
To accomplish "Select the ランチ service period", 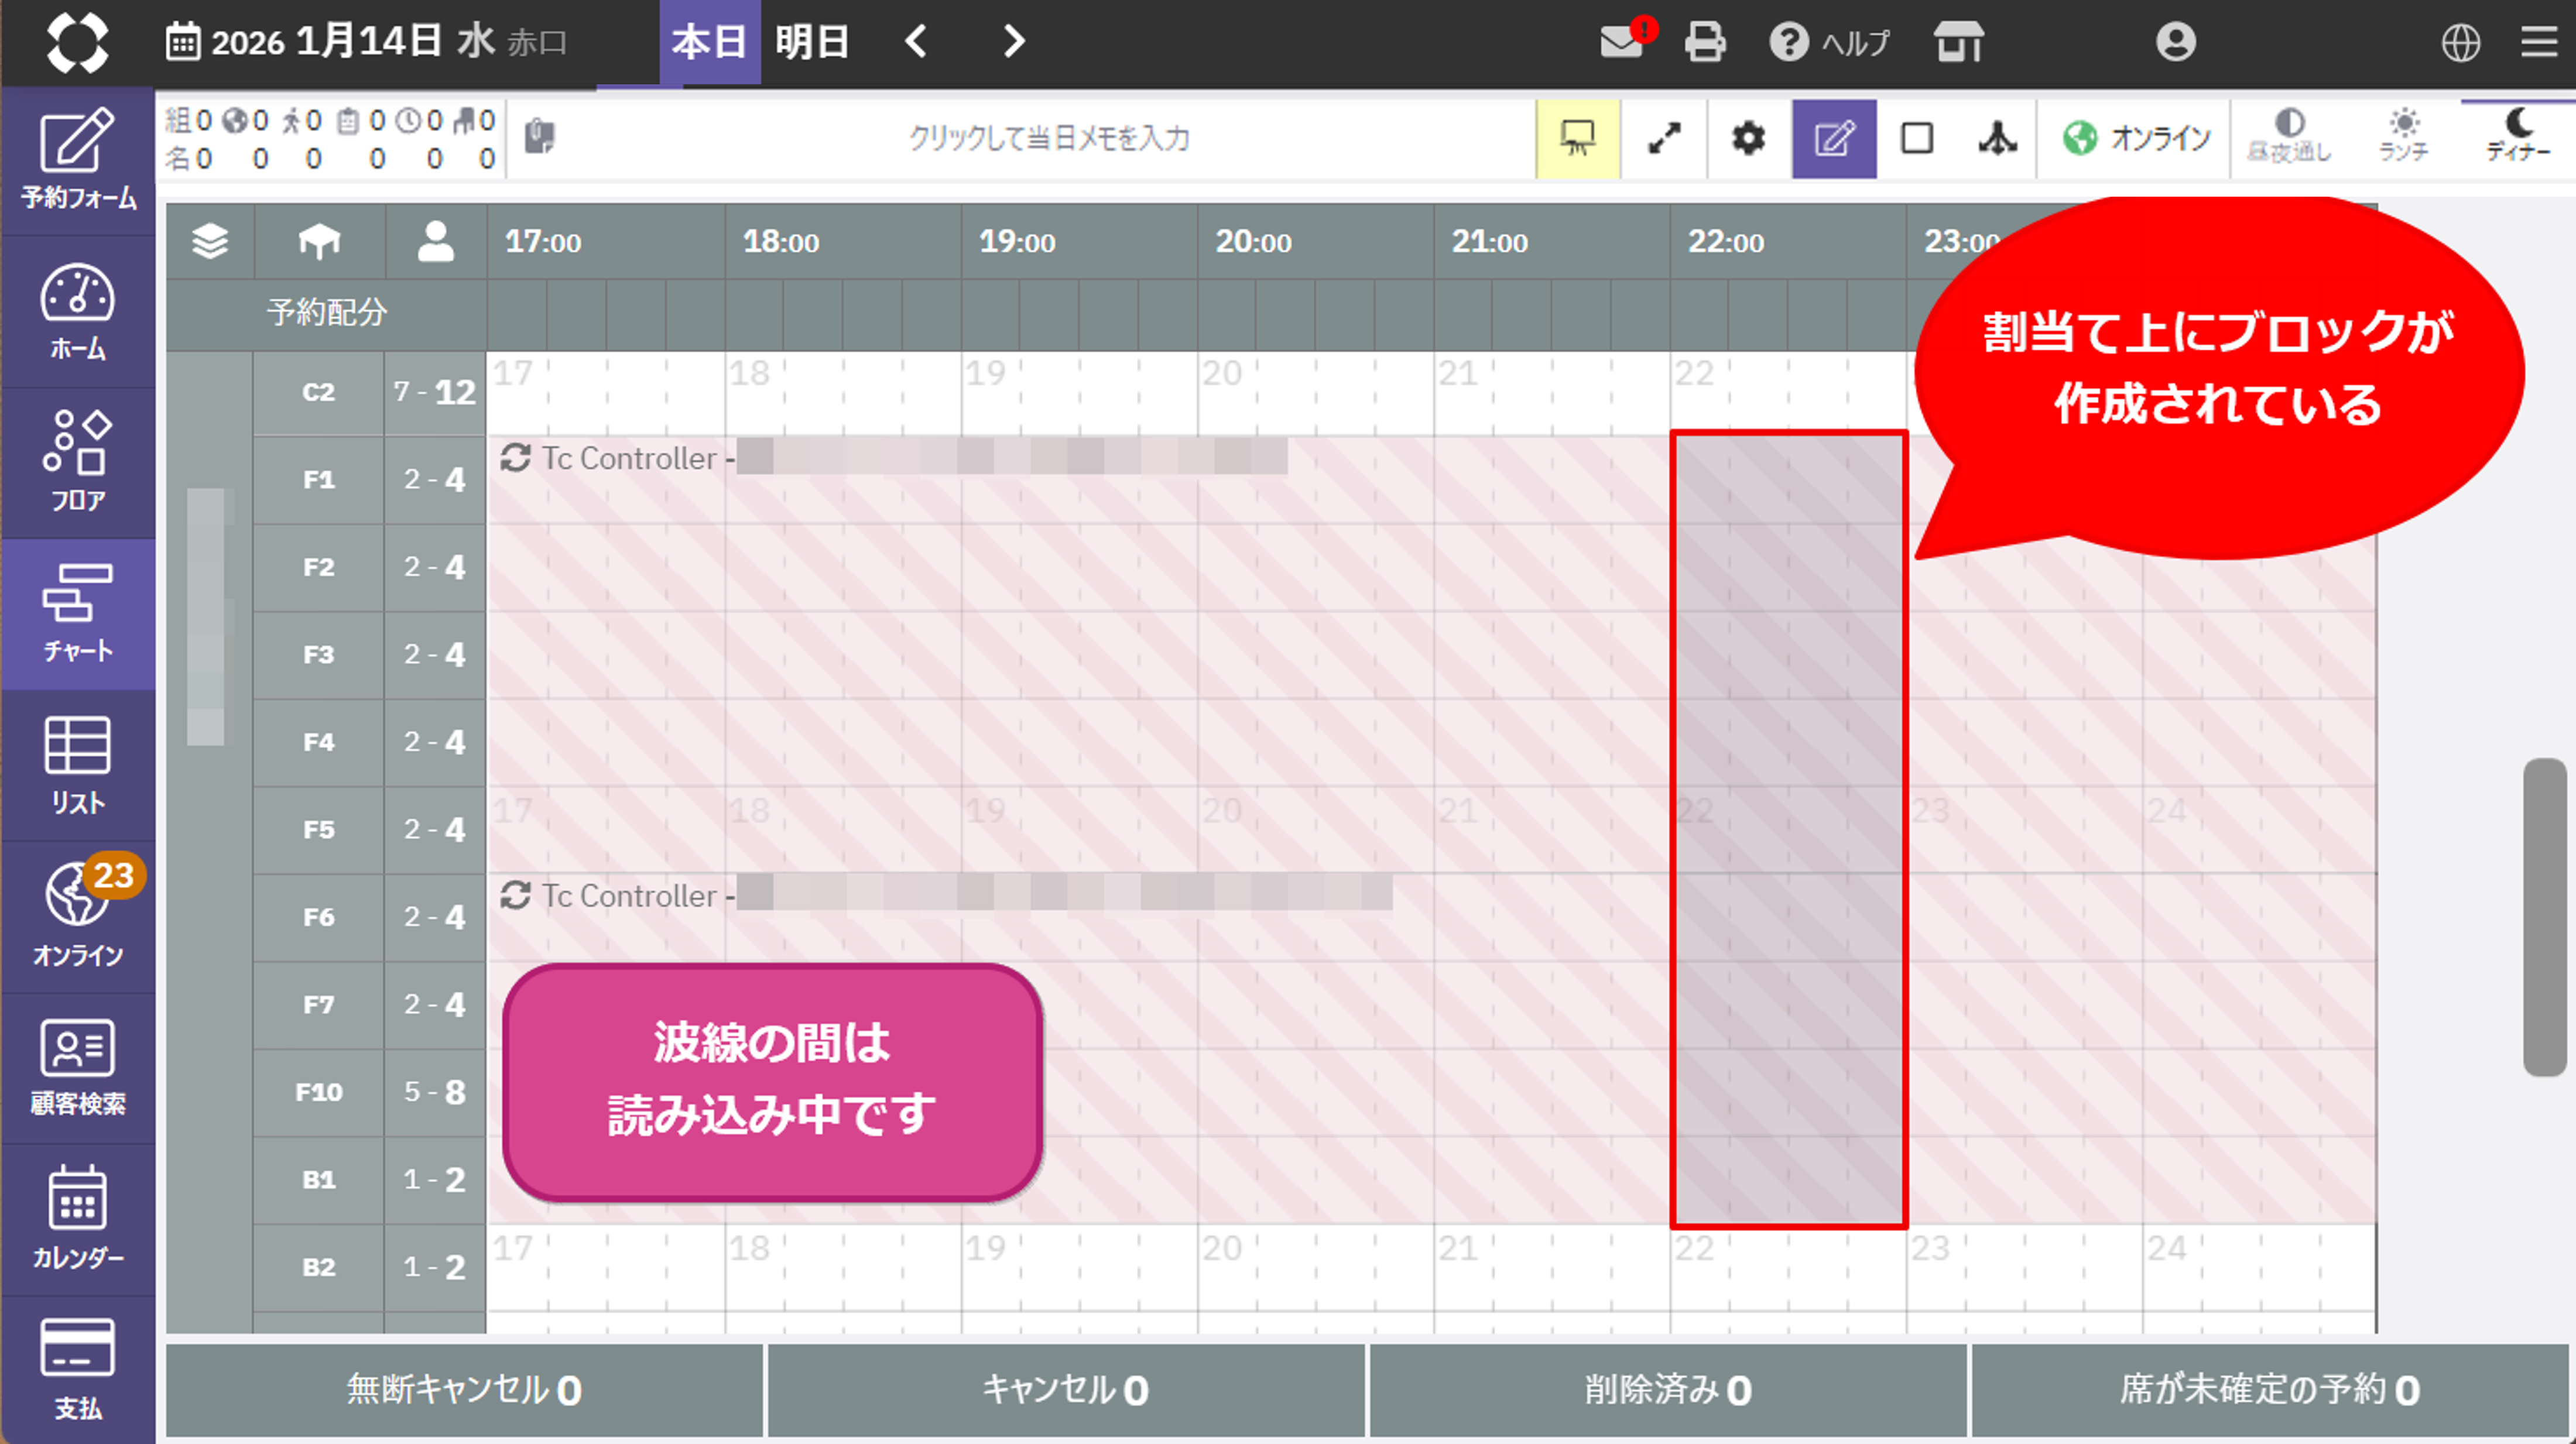I will 2403,136.
